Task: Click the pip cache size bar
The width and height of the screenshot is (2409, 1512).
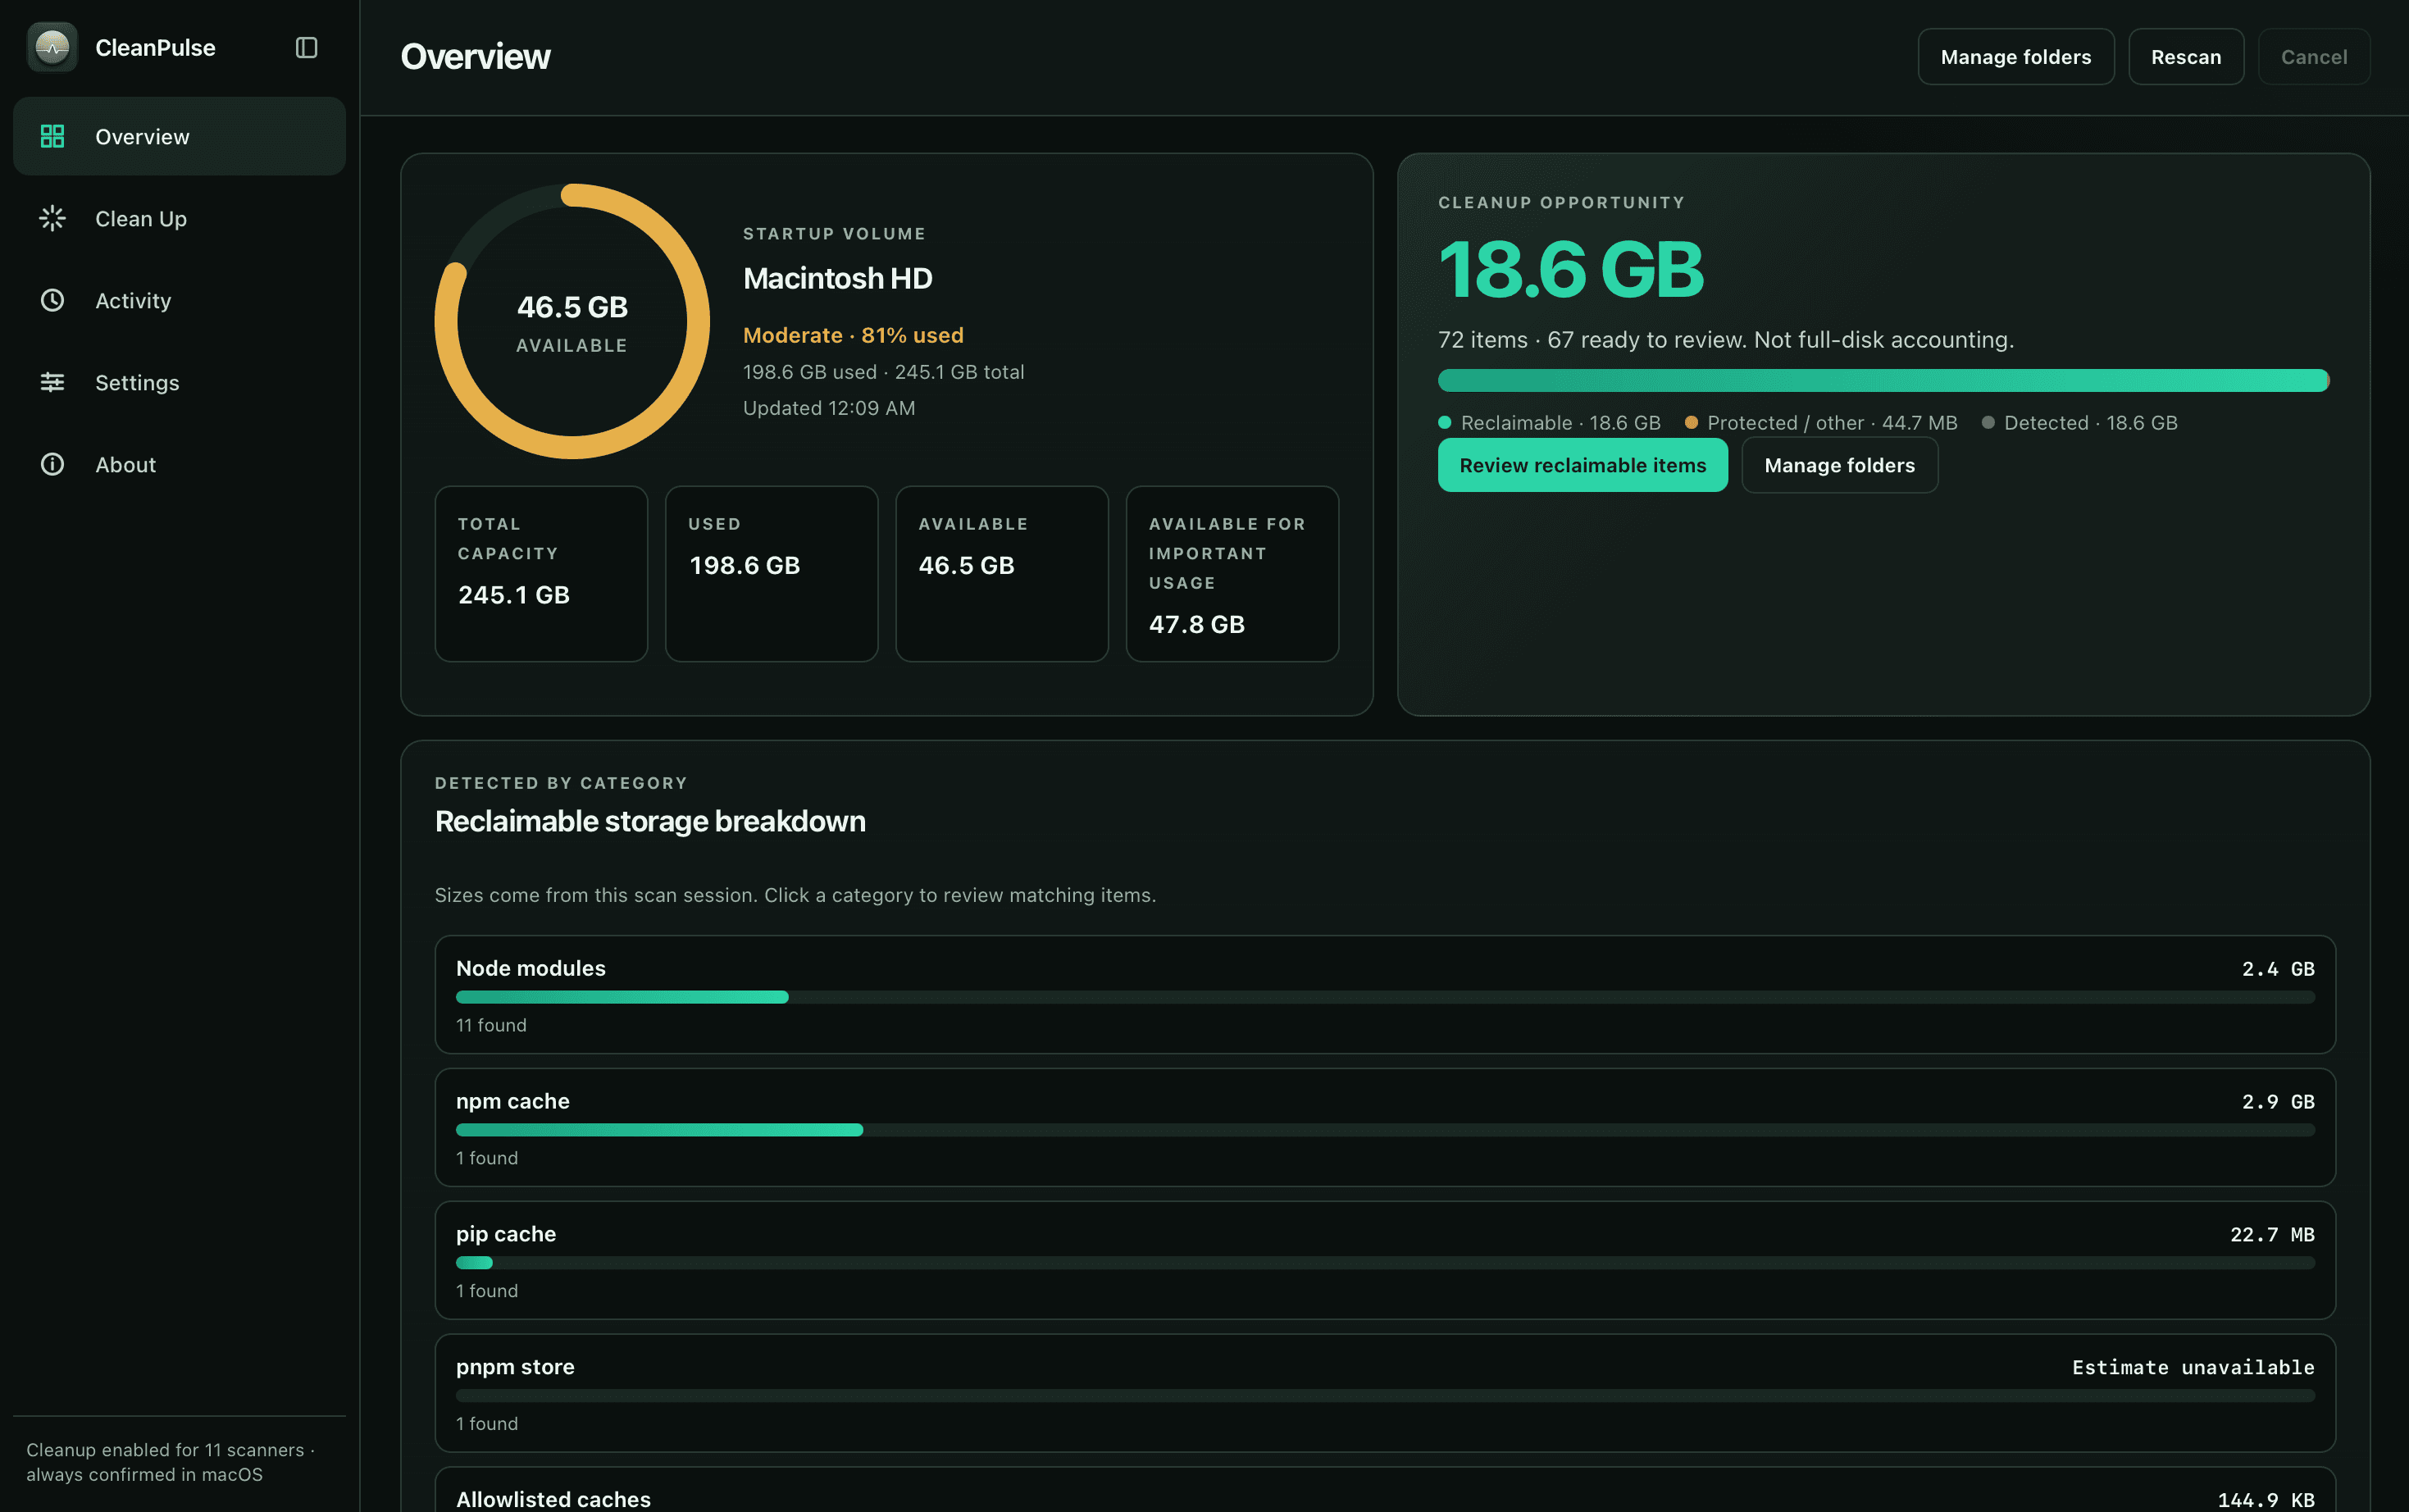Action: coord(1385,1263)
